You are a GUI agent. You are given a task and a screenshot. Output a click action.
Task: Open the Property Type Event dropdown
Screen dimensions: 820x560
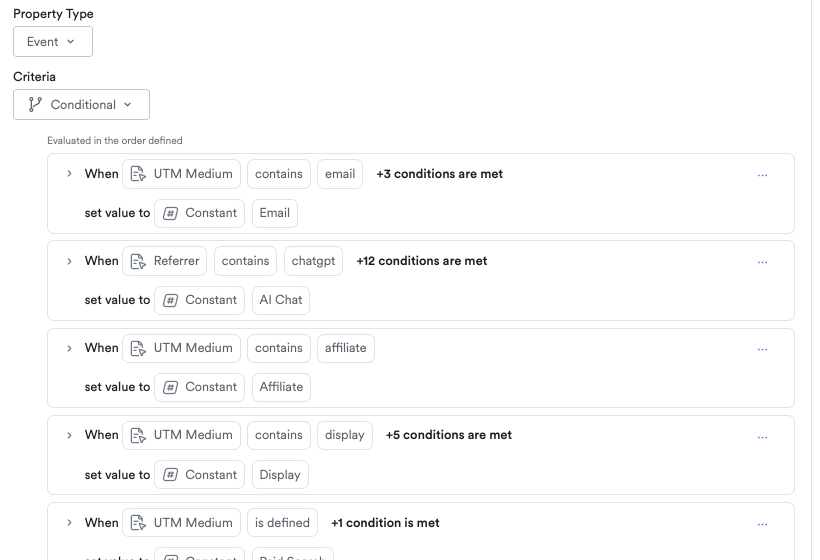52,42
